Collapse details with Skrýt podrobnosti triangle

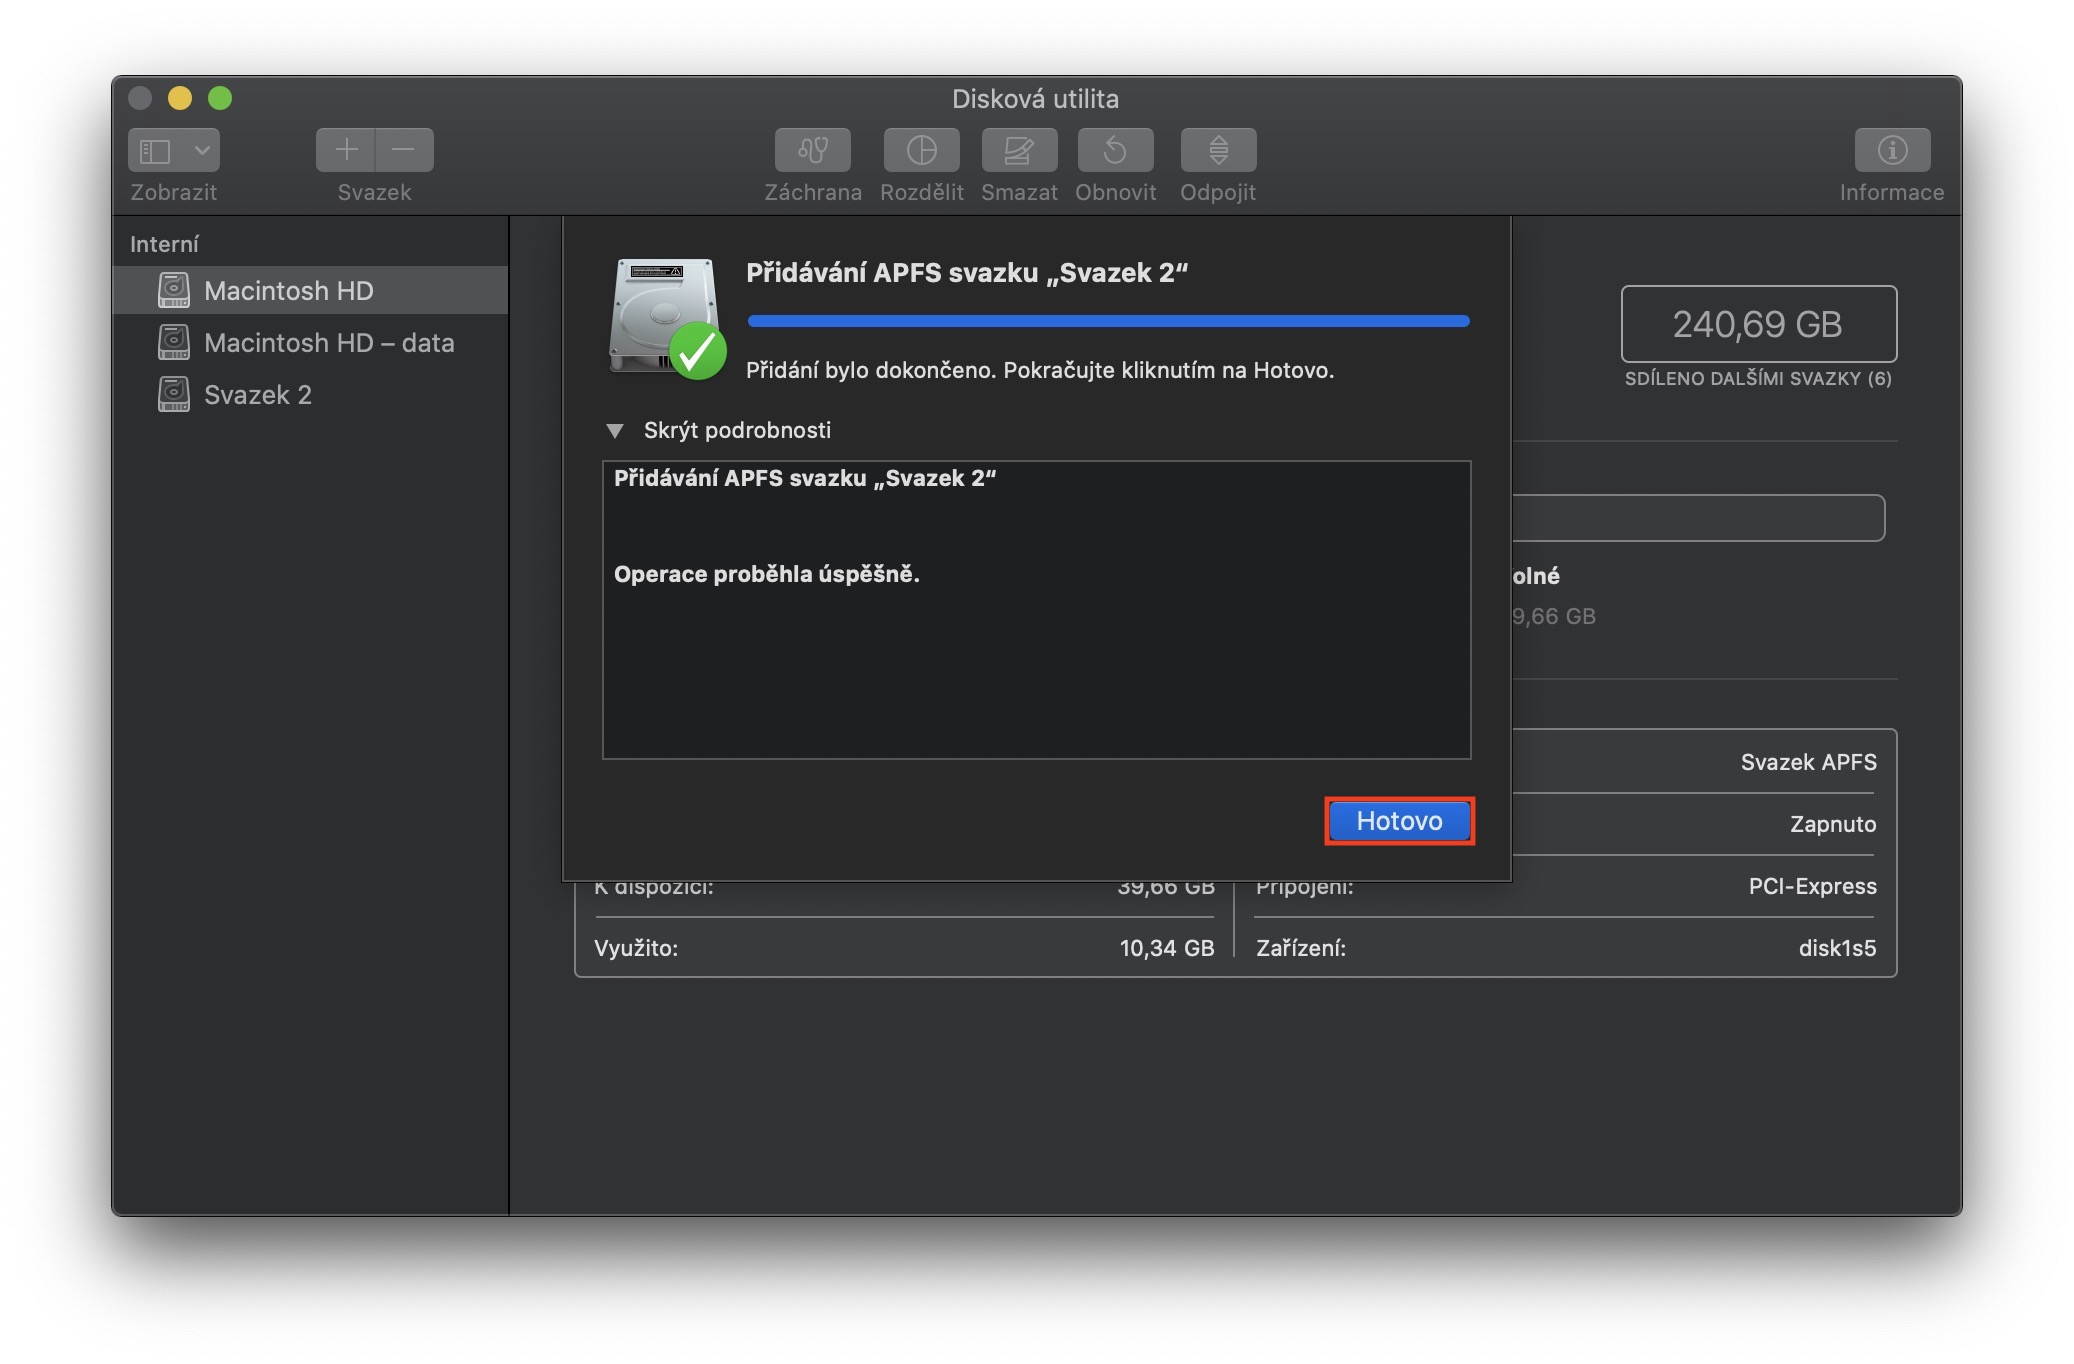[615, 431]
